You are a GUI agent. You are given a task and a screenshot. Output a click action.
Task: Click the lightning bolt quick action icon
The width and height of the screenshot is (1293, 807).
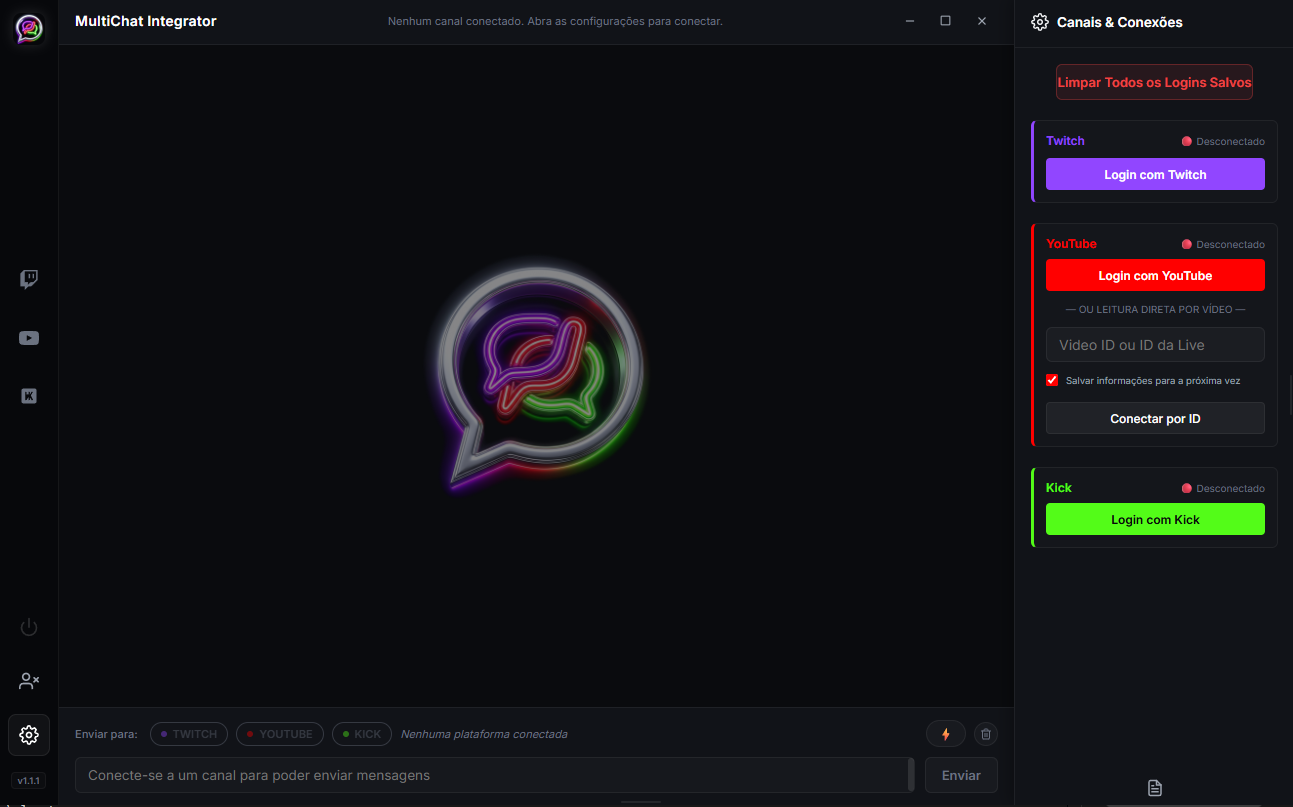[x=946, y=734]
